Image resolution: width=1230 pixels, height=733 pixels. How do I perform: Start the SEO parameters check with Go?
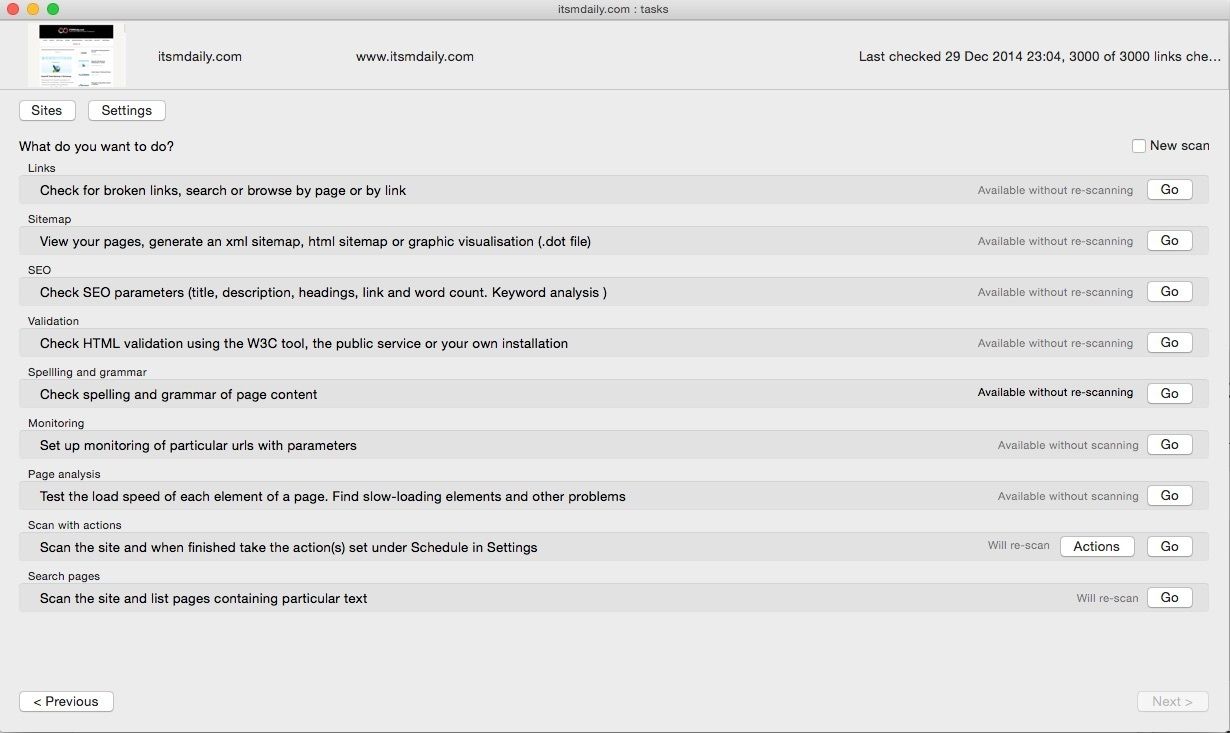pyautogui.click(x=1169, y=292)
